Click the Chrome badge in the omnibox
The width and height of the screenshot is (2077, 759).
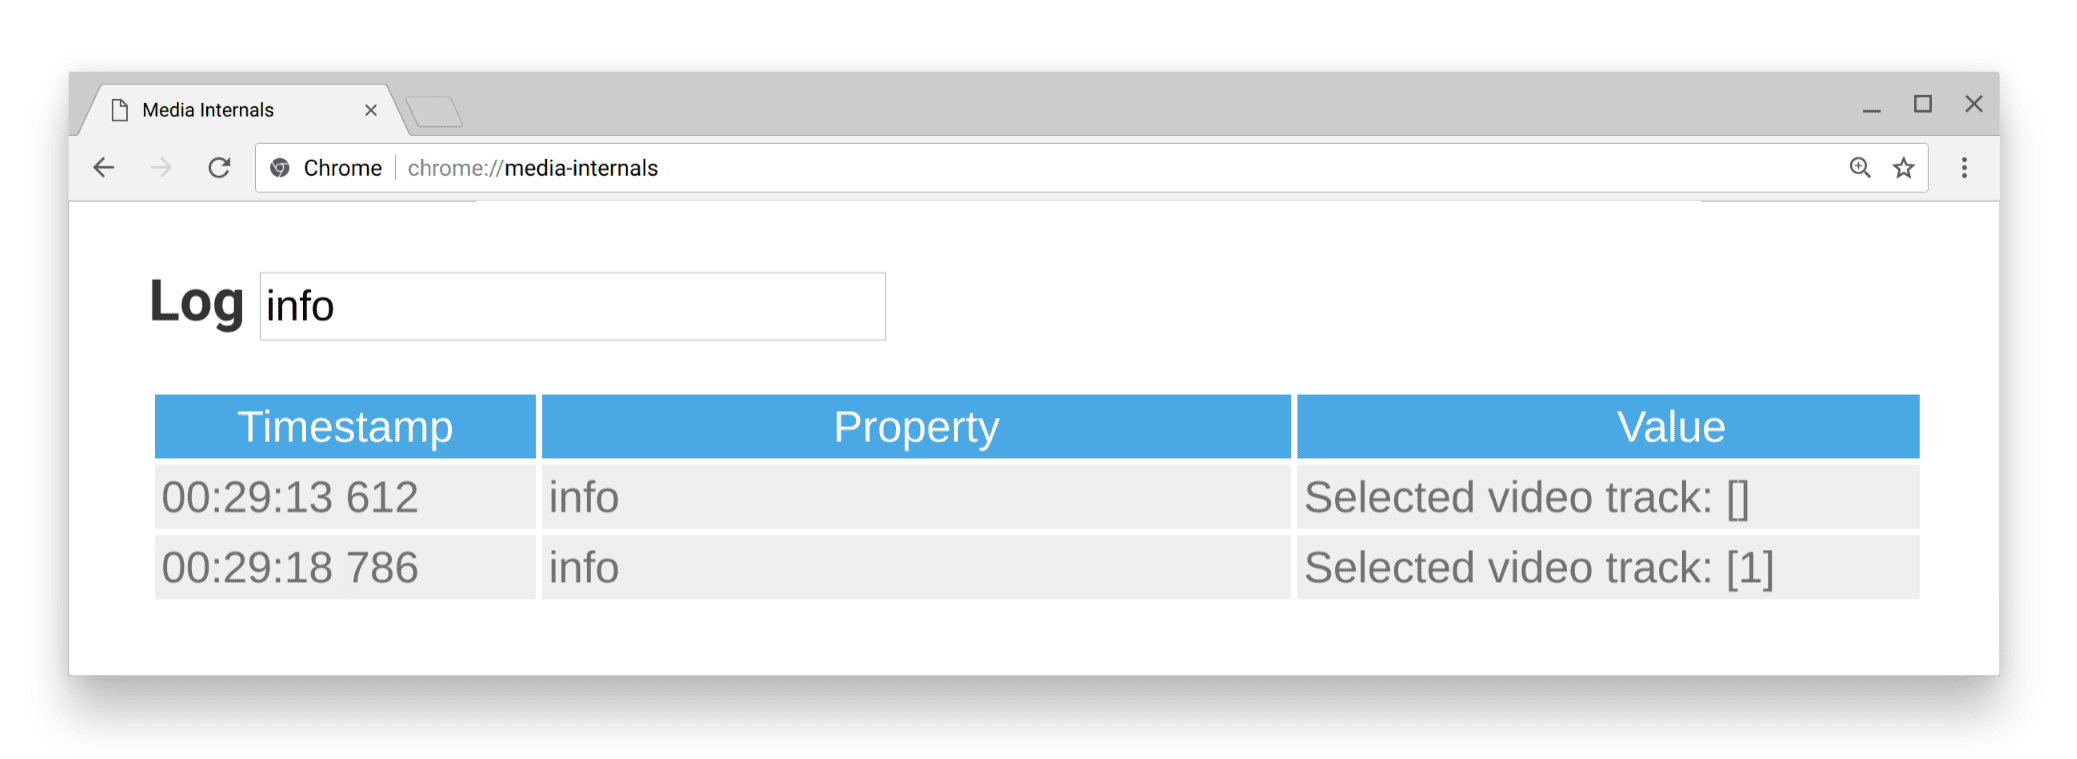[281, 168]
